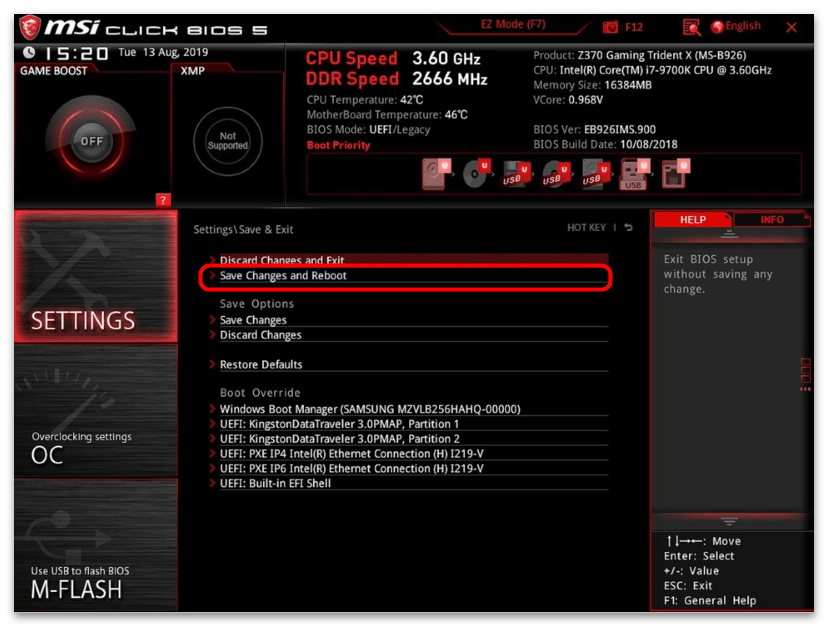Click the BIOS Mode UEFI/Legacy text
The image size is (828, 627).
pyautogui.click(x=369, y=129)
